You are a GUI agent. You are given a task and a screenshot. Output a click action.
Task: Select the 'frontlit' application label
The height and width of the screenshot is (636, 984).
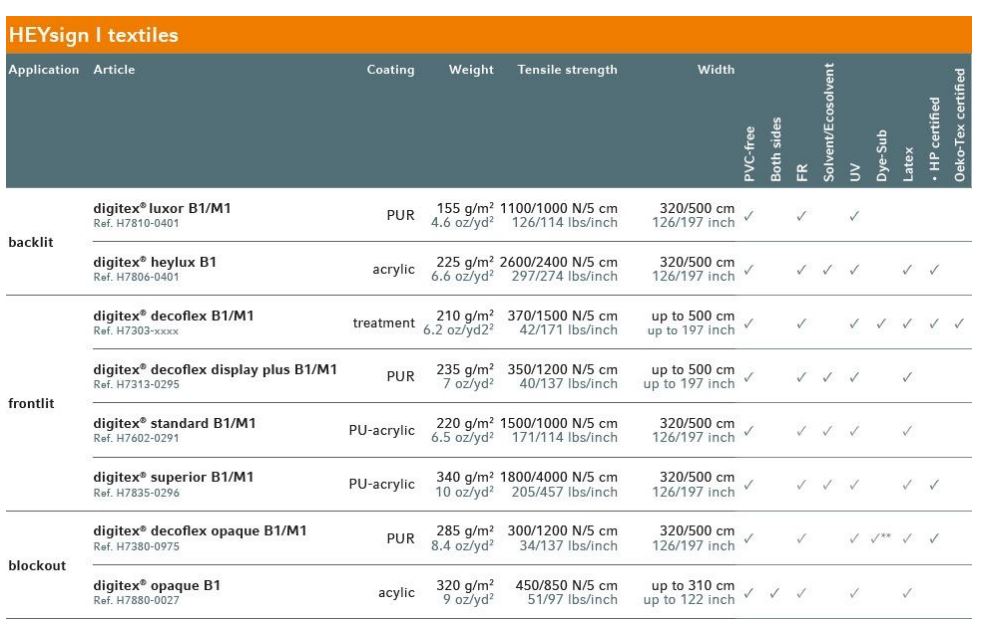click(x=31, y=404)
